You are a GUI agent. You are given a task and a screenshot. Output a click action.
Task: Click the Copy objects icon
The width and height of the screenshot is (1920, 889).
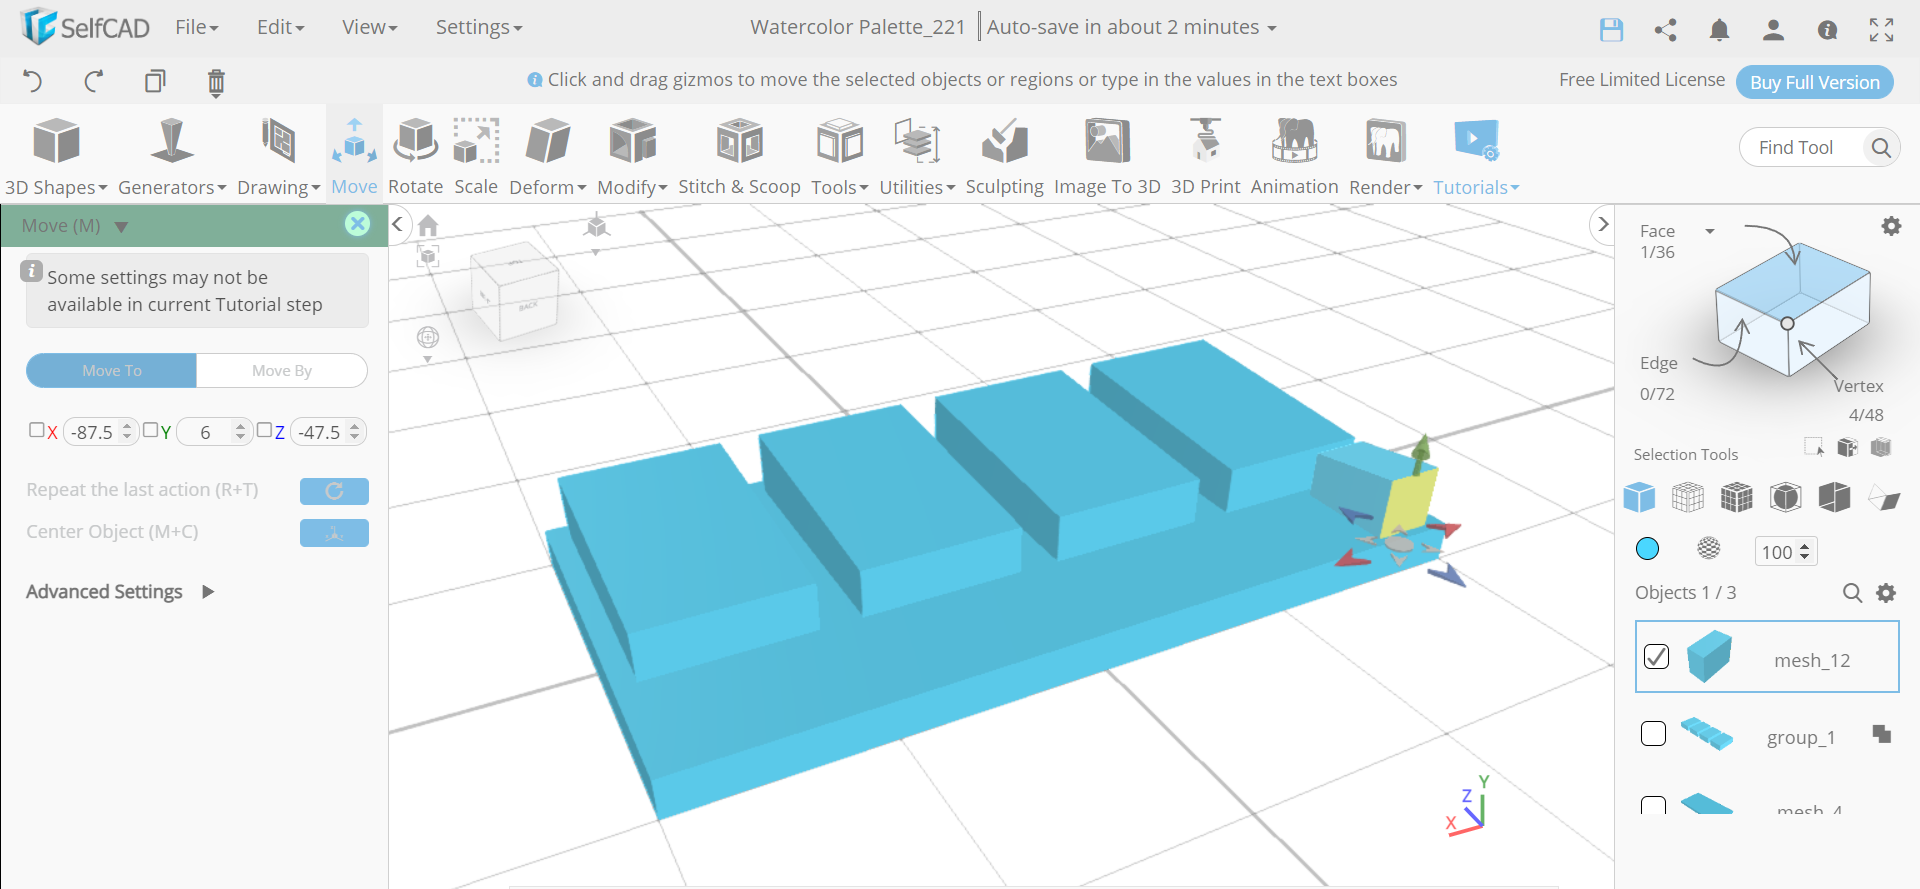pyautogui.click(x=155, y=81)
